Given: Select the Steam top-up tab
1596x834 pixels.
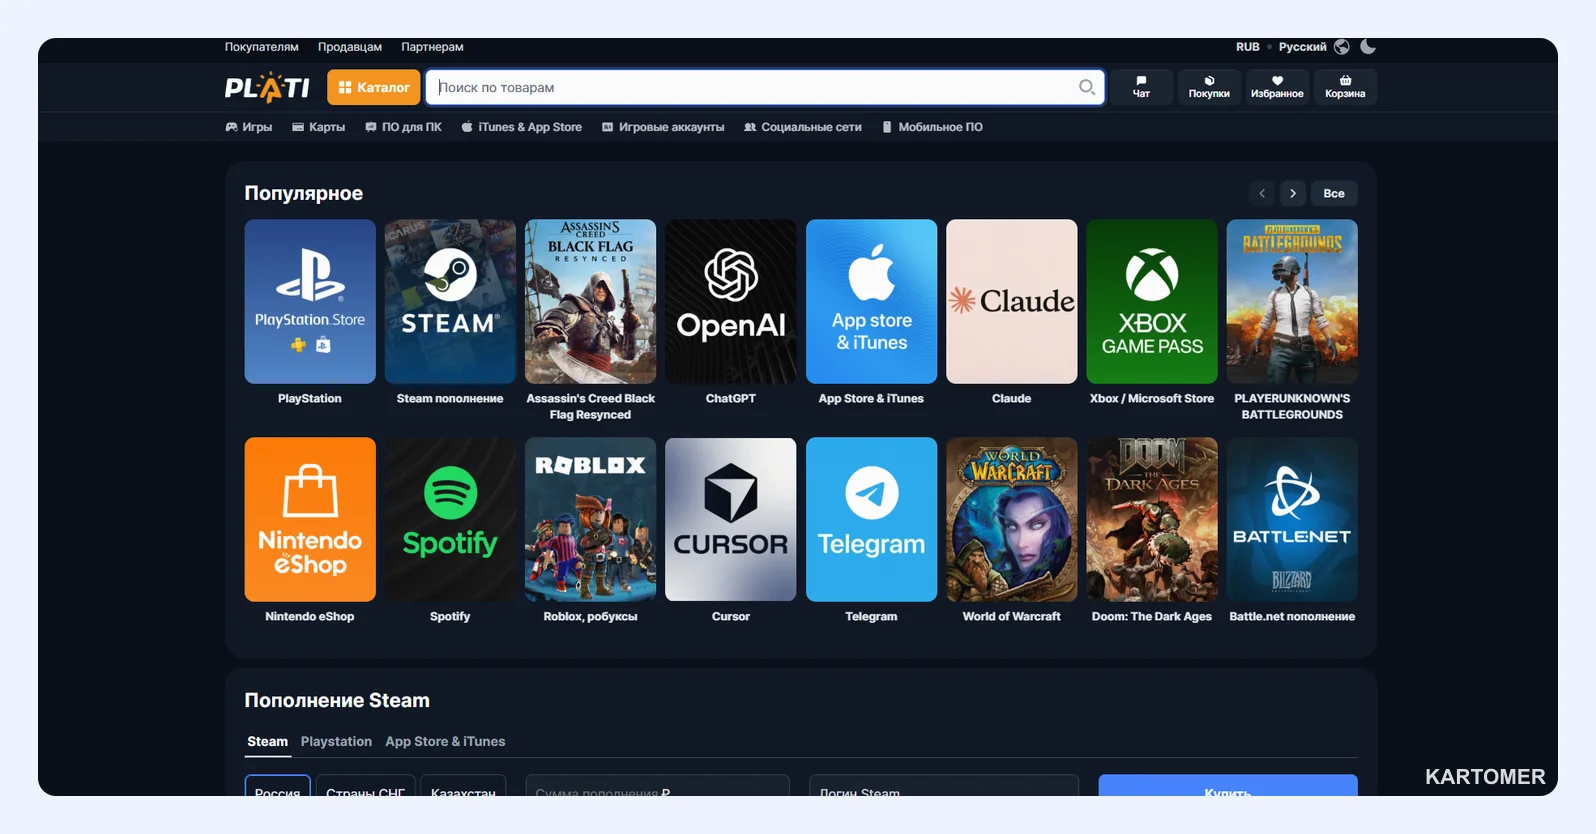Looking at the screenshot, I should [267, 741].
